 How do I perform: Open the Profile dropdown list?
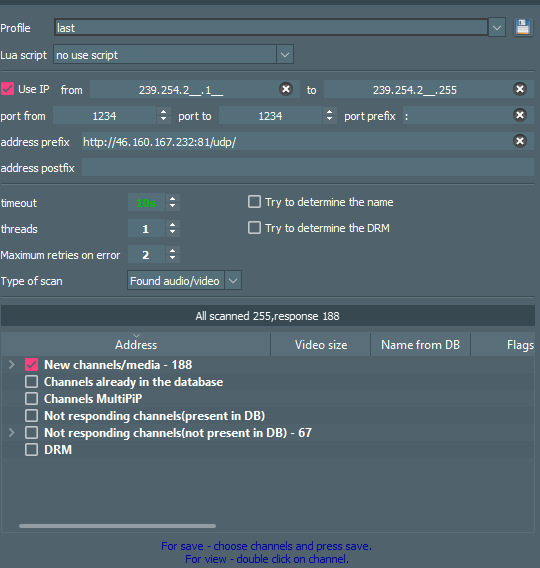pos(497,28)
